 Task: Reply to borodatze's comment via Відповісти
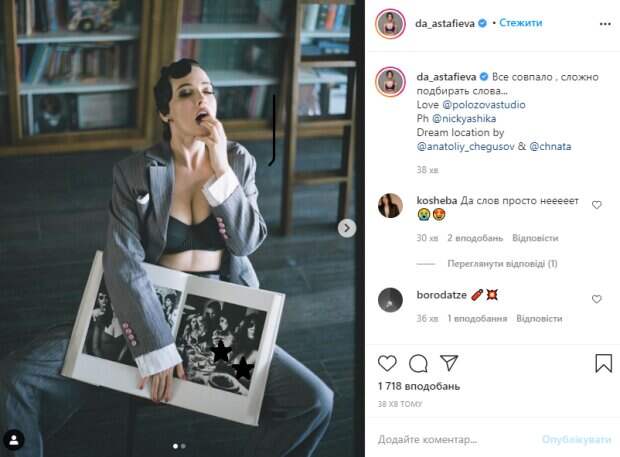click(539, 319)
